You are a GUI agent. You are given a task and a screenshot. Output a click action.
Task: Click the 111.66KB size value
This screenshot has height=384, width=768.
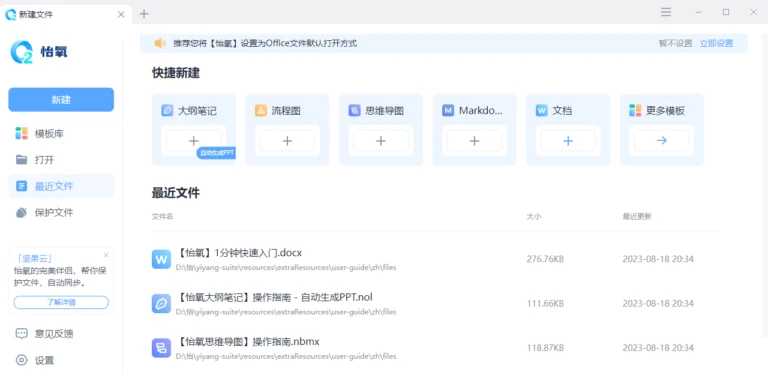545,304
